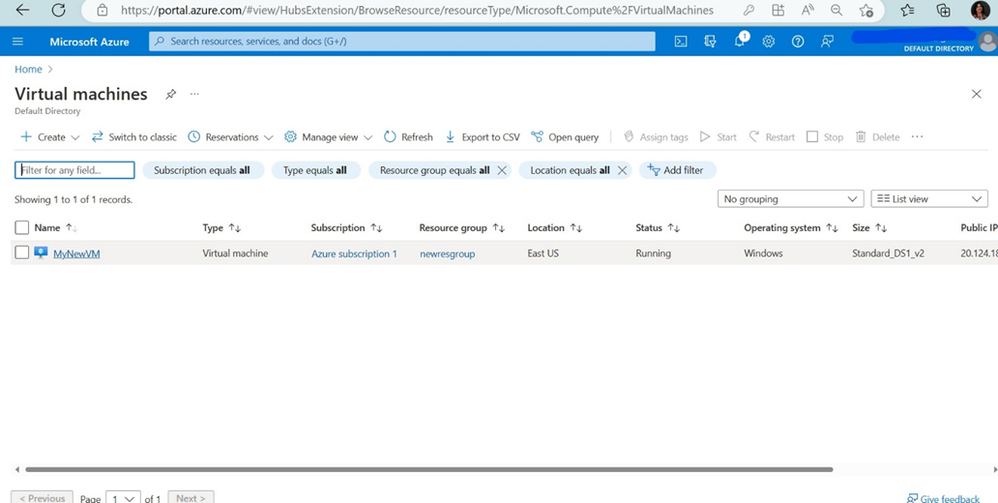Sort by the Name column

pos(55,227)
